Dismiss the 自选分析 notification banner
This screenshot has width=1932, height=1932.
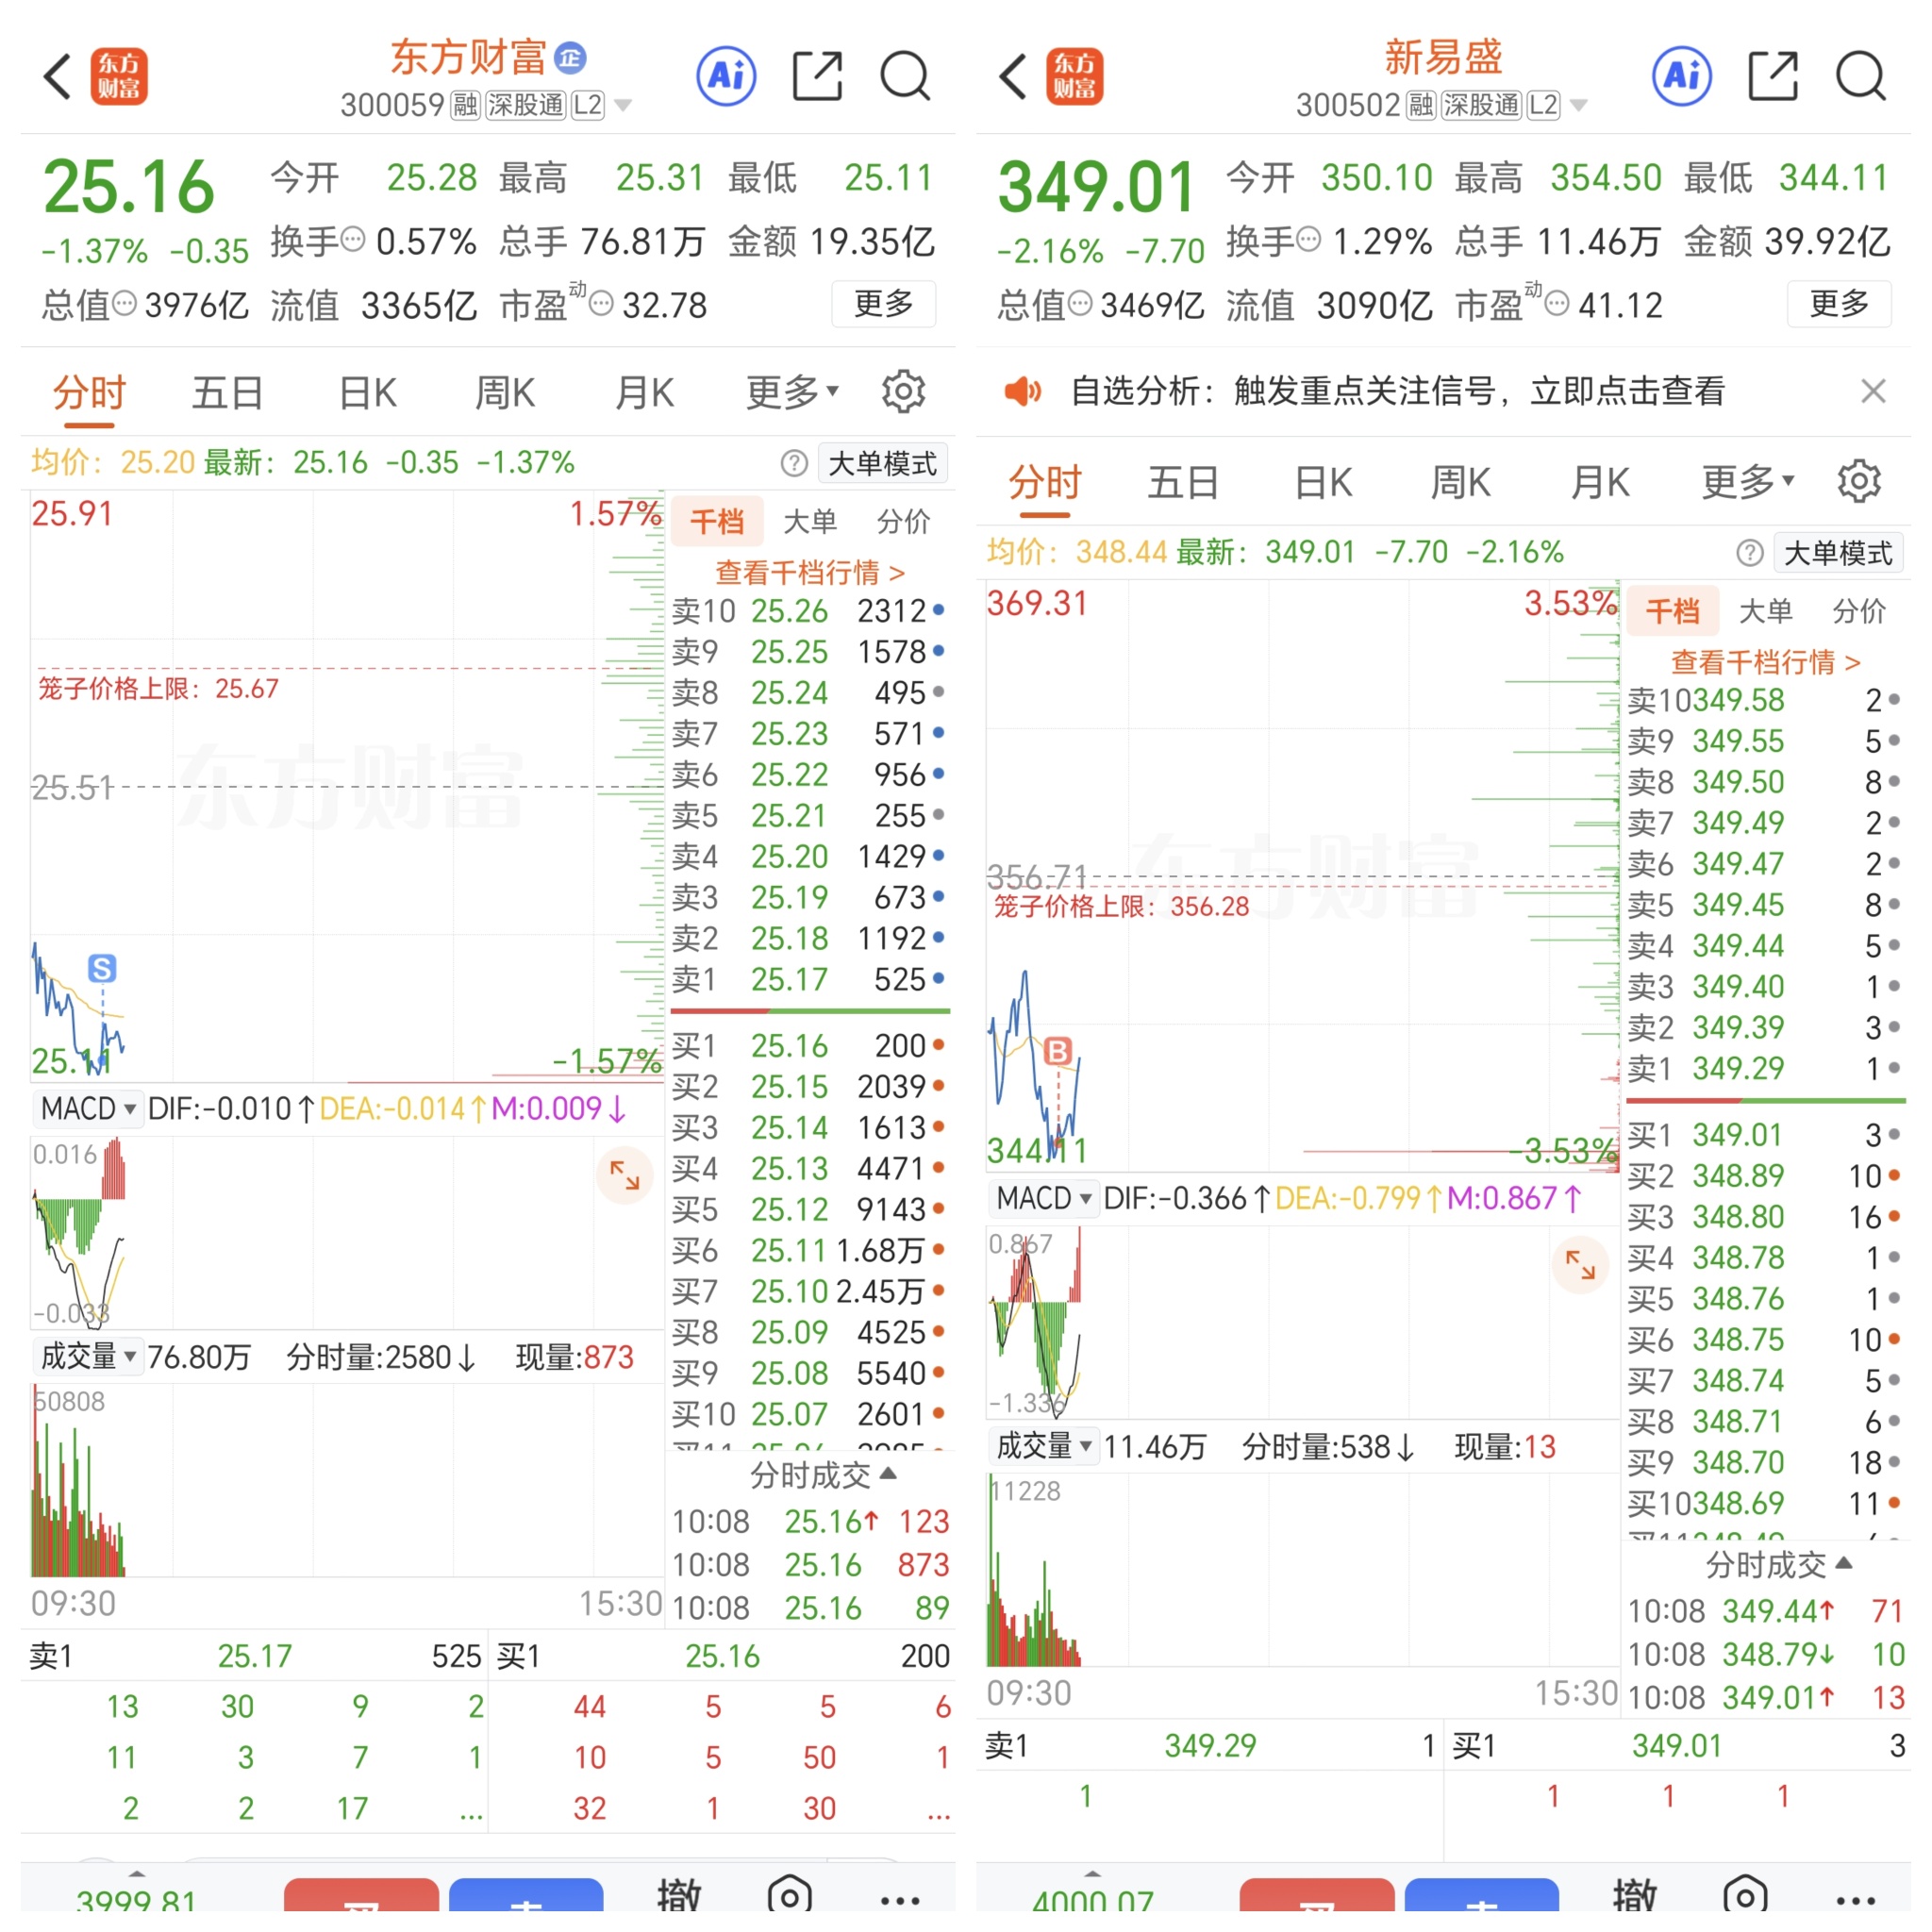tap(1873, 390)
